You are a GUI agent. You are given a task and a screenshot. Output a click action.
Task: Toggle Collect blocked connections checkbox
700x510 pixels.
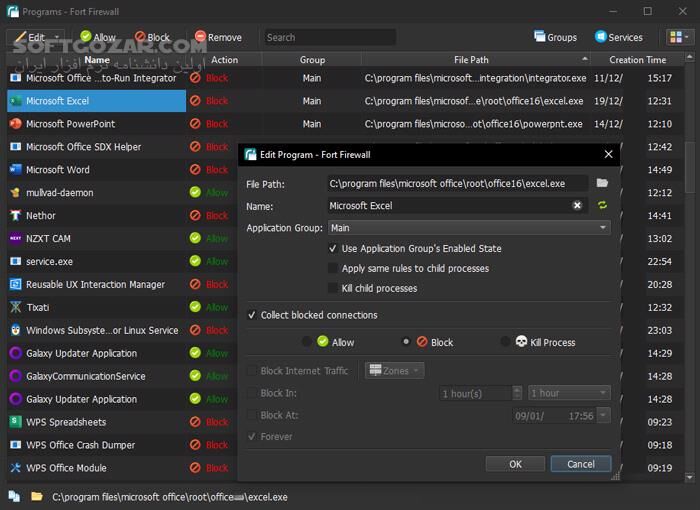click(x=252, y=315)
